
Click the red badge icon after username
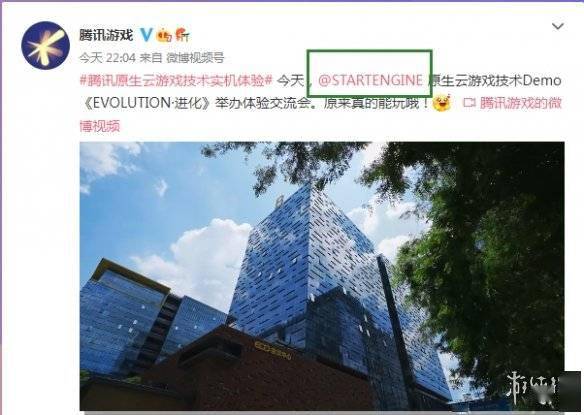tap(182, 35)
